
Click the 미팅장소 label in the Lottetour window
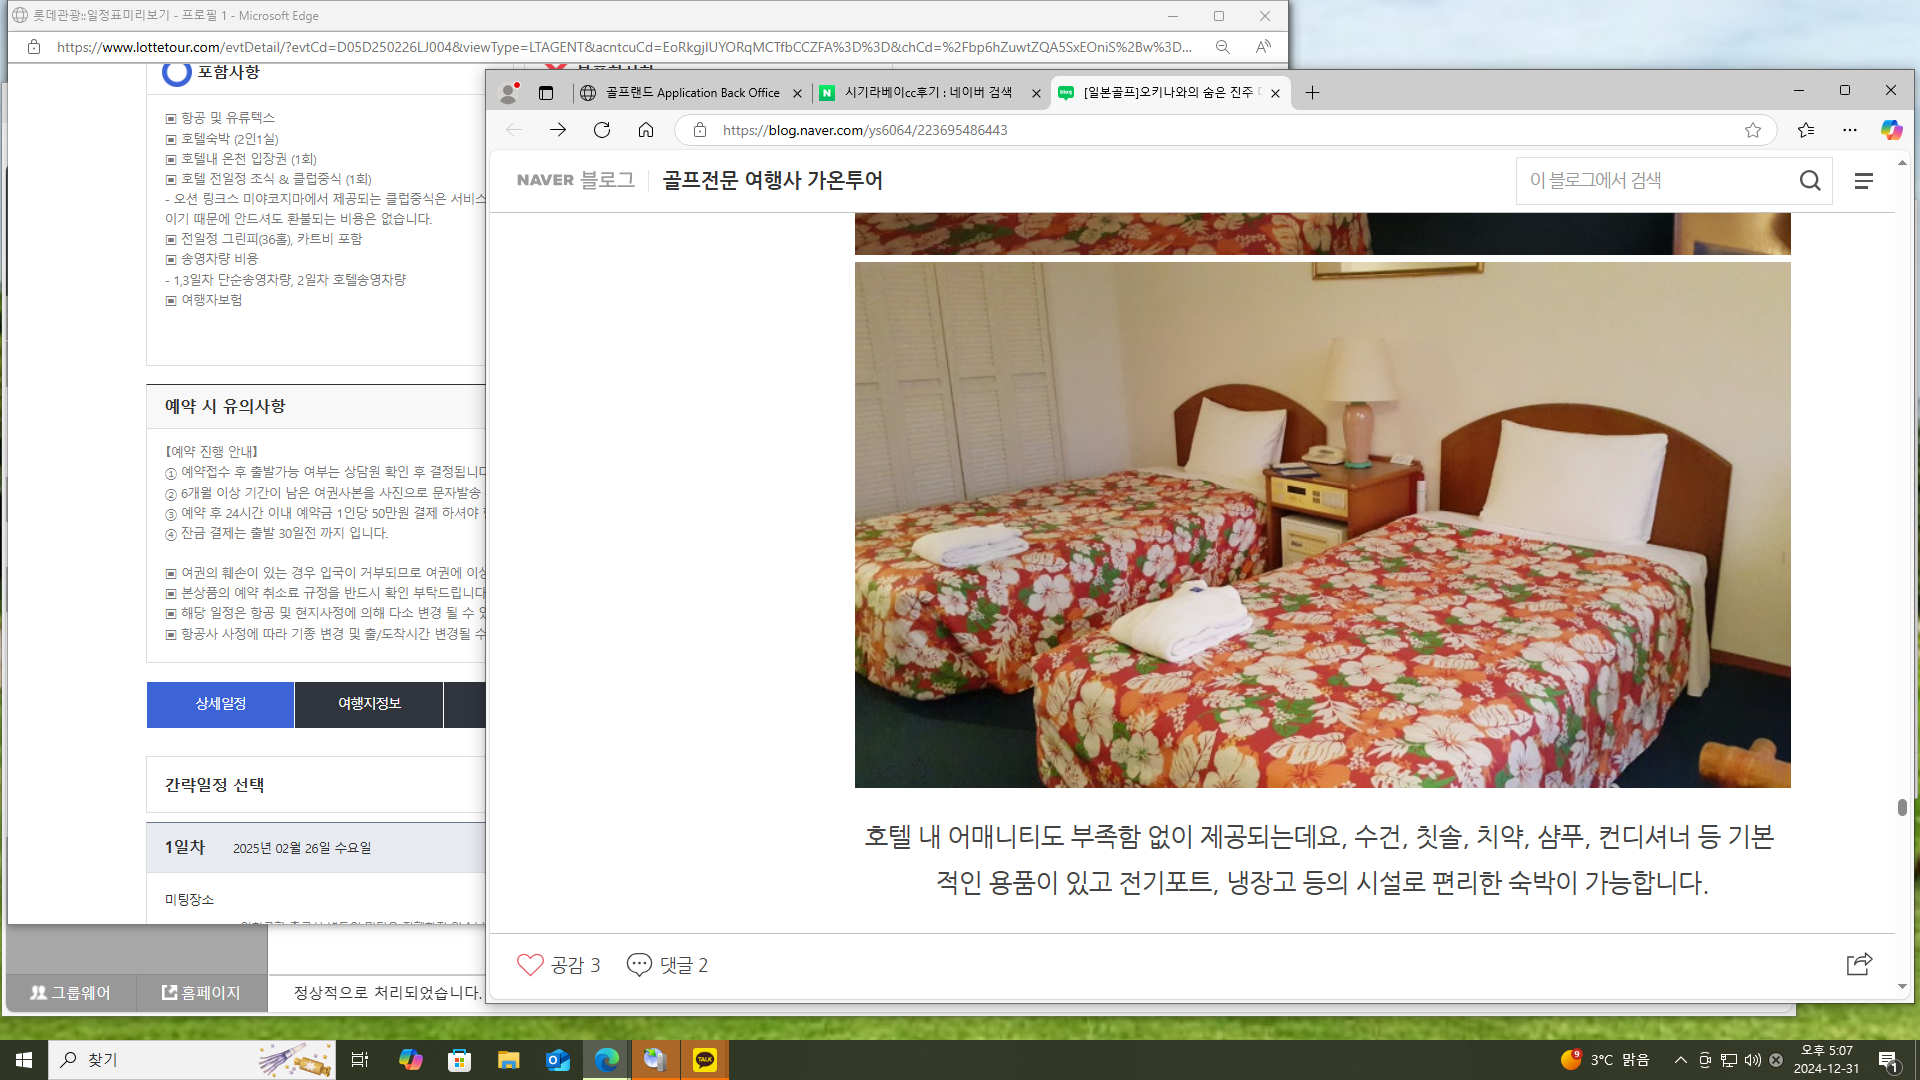(189, 900)
